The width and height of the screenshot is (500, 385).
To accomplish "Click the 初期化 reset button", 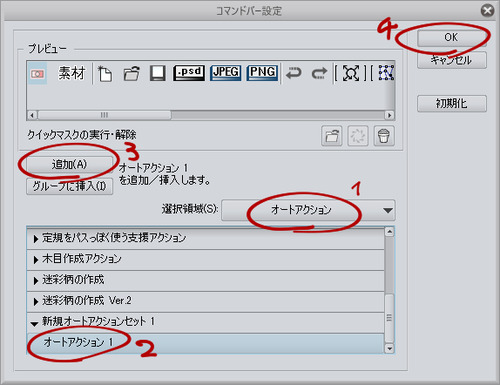I will (452, 104).
